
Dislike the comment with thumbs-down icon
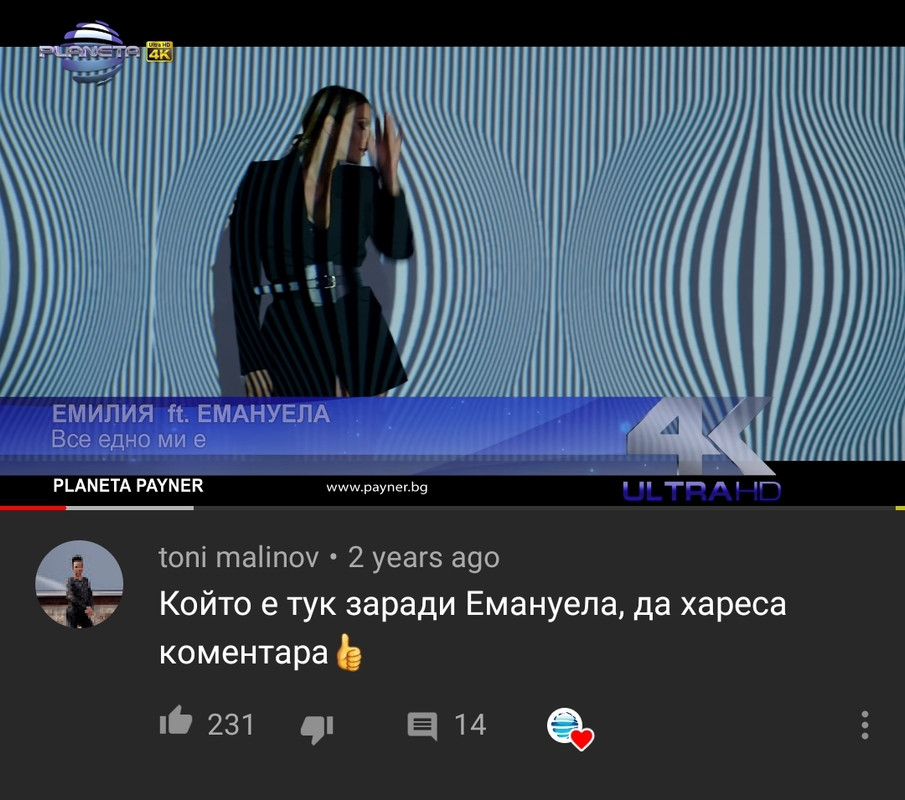click(x=317, y=728)
